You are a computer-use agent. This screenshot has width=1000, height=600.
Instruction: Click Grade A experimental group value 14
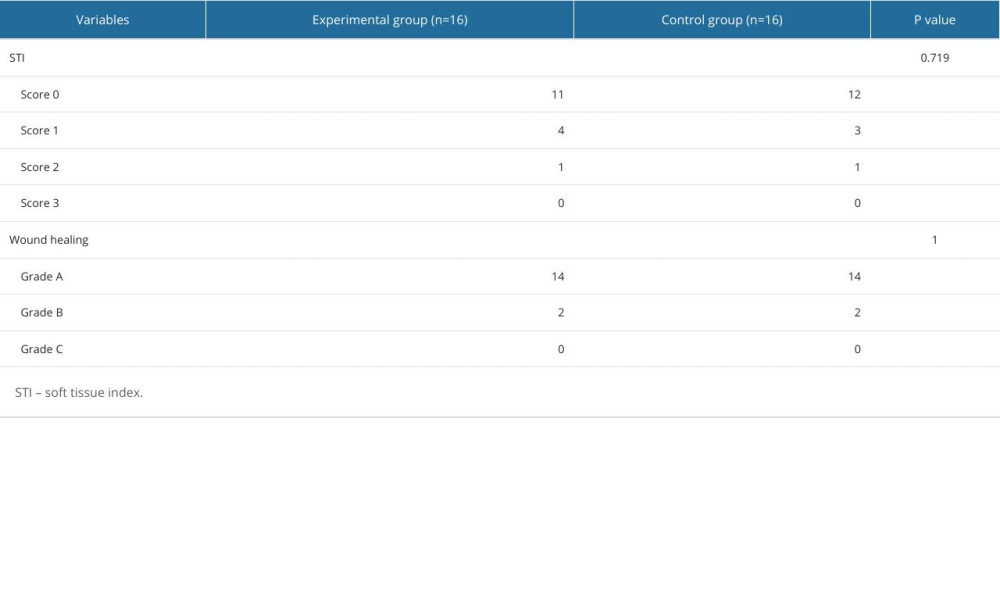tap(557, 277)
